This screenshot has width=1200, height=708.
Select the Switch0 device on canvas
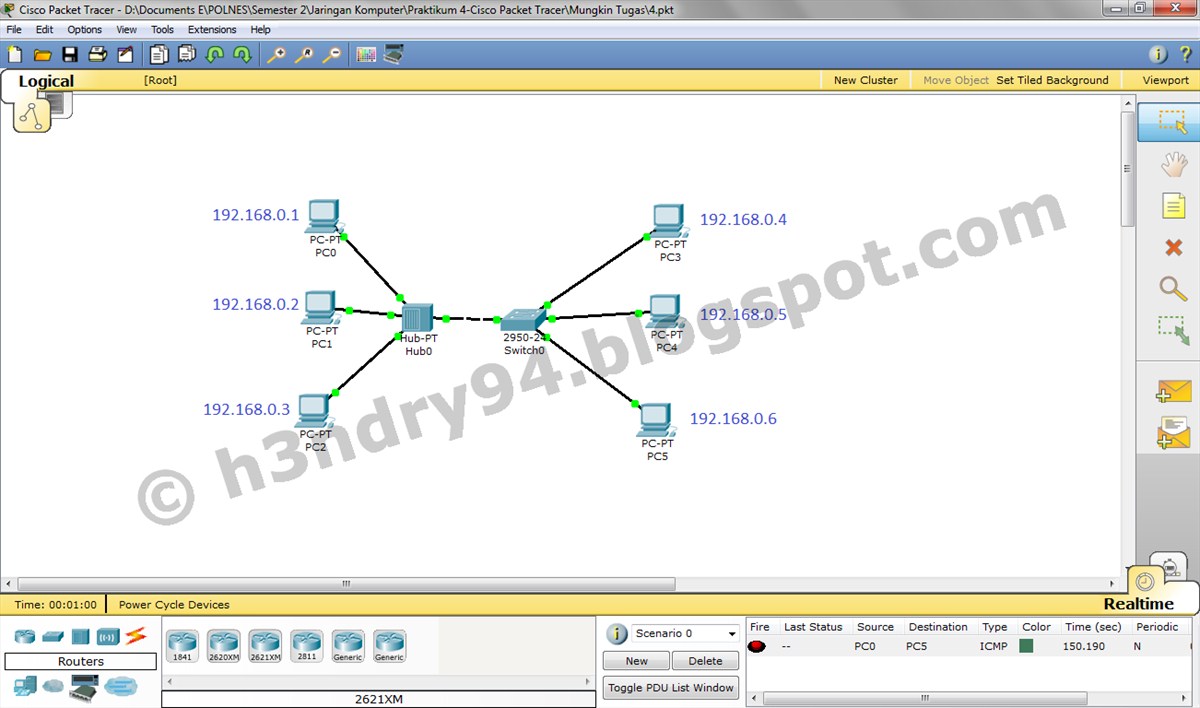click(523, 318)
